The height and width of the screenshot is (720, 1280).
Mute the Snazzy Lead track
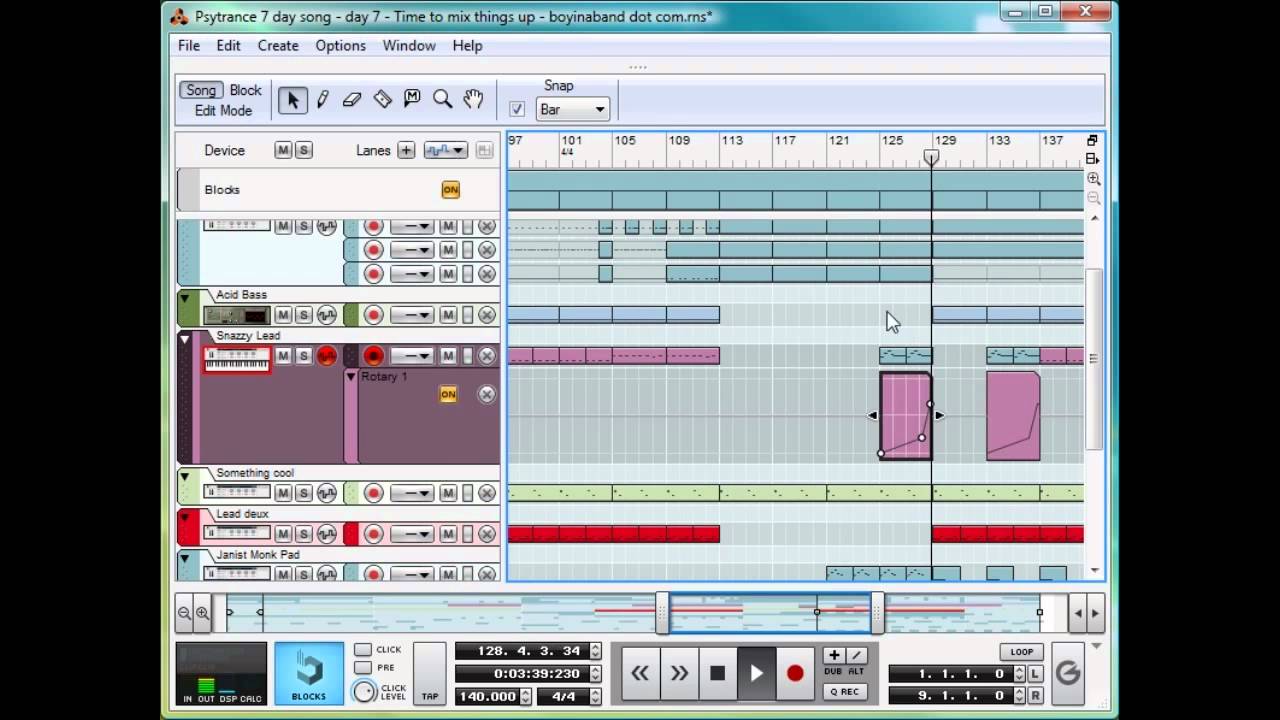(284, 356)
